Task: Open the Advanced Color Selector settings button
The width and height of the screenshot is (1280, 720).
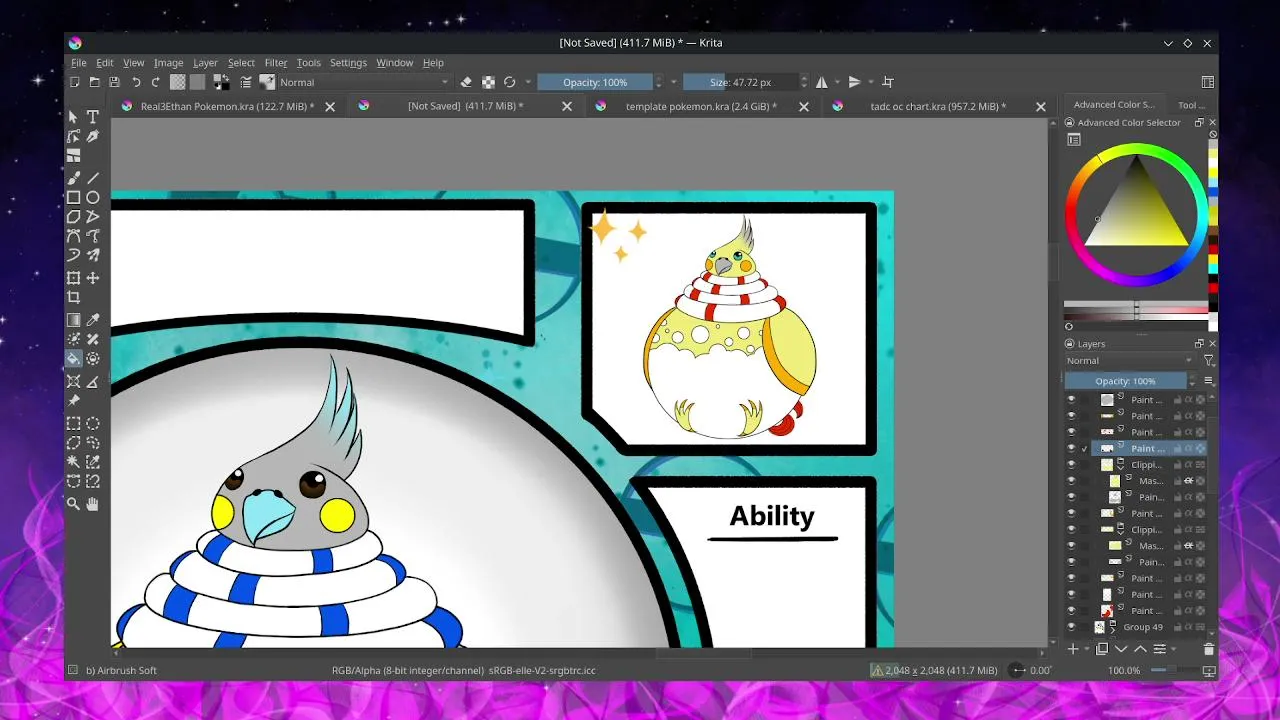Action: (1074, 140)
